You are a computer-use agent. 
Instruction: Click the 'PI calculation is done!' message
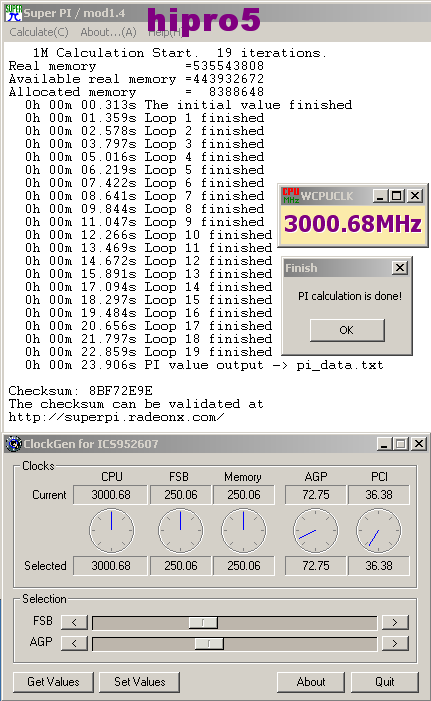[x=350, y=296]
